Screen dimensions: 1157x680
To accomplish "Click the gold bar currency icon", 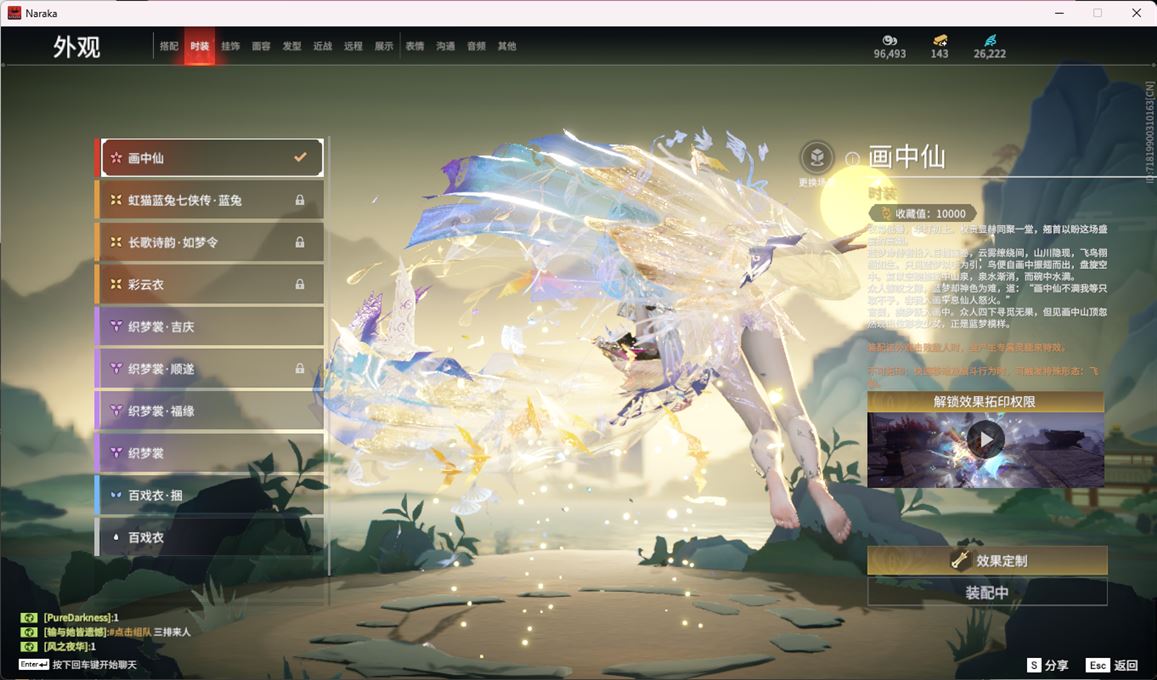I will [939, 41].
